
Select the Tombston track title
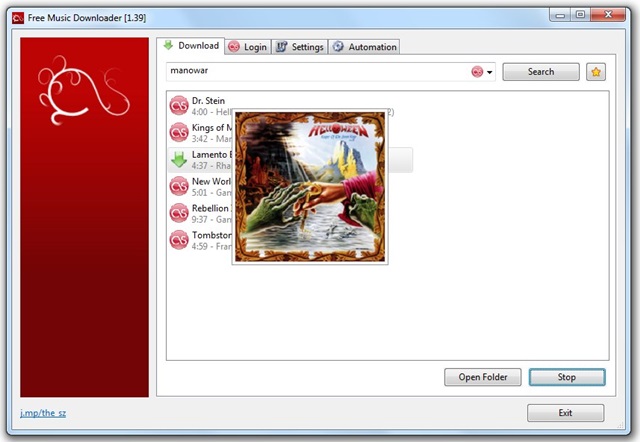(x=211, y=235)
